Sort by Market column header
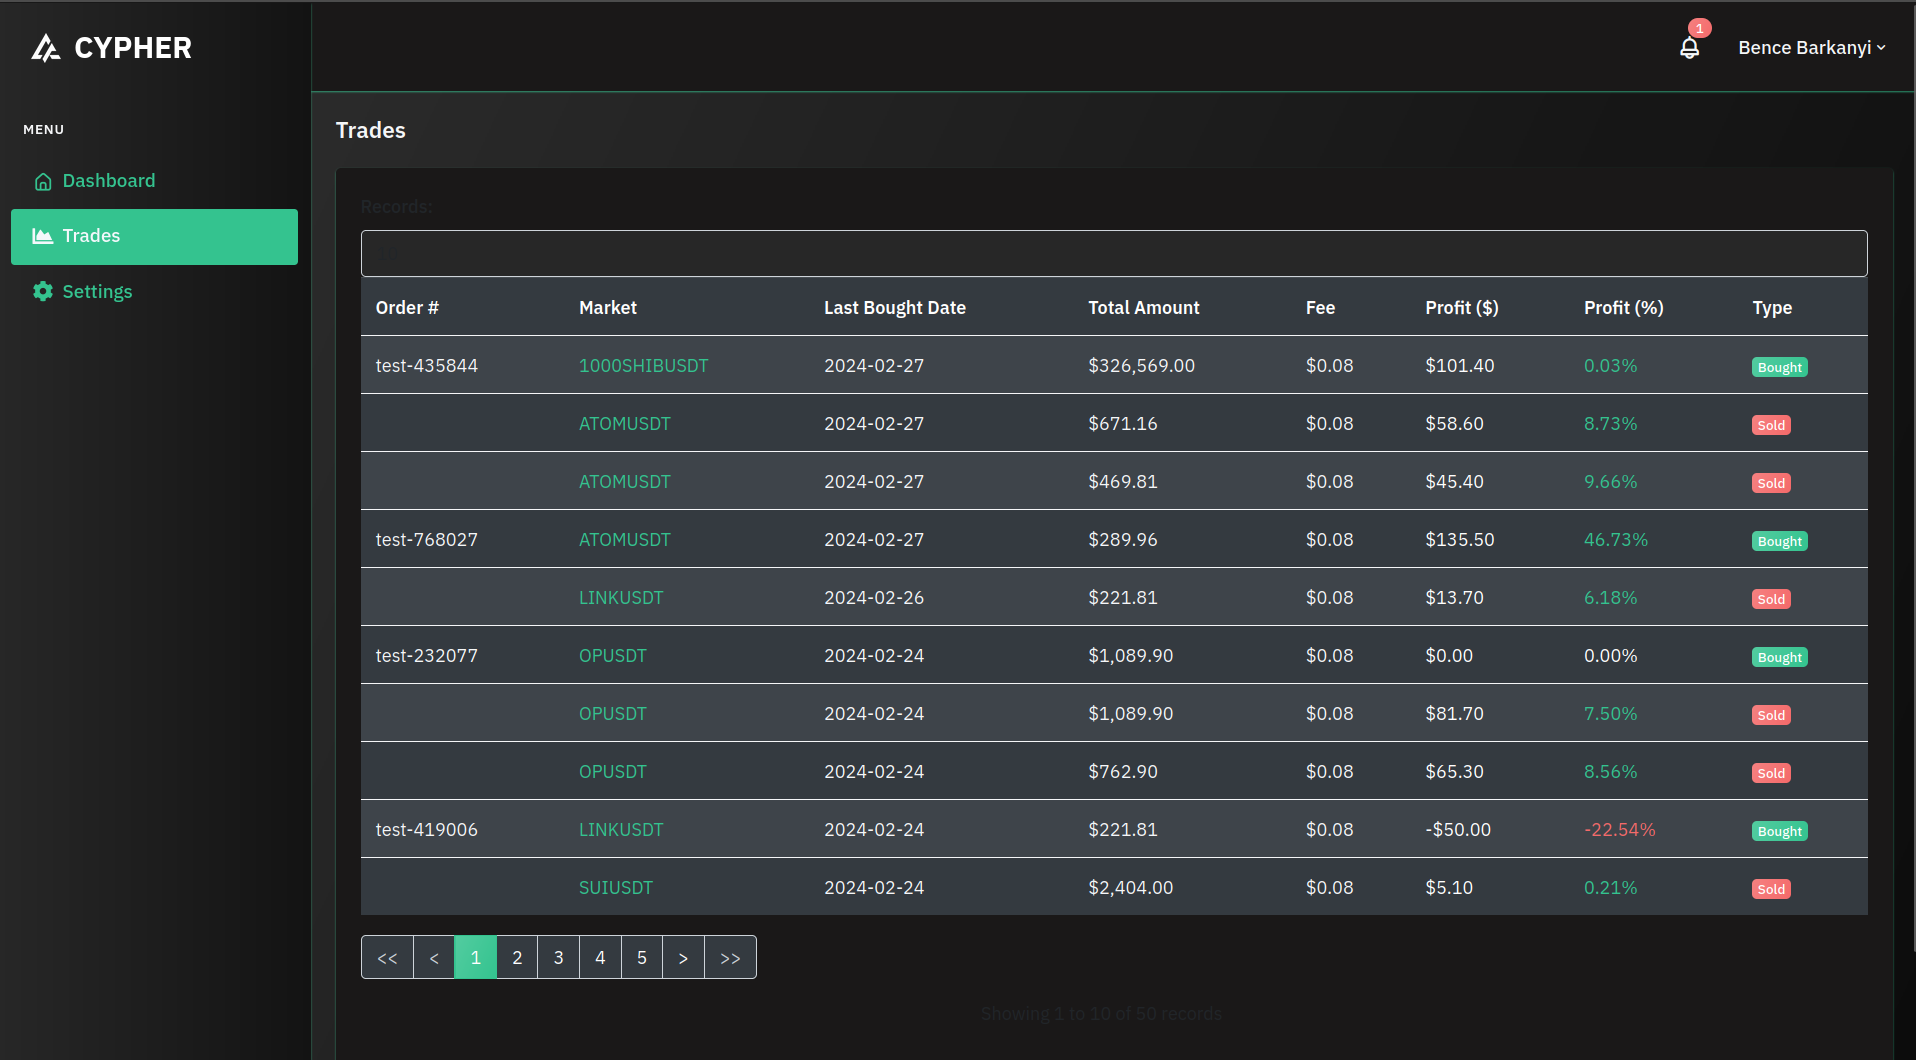The width and height of the screenshot is (1916, 1060). point(608,308)
